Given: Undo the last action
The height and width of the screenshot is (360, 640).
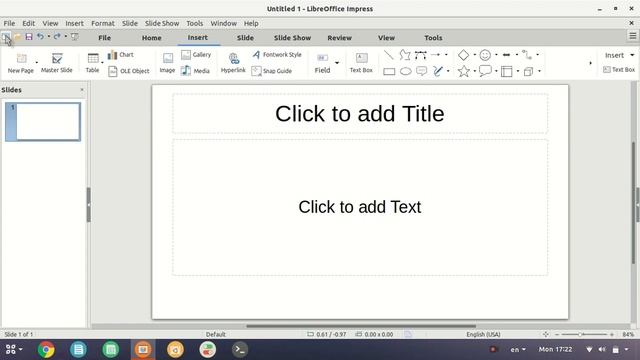Looking at the screenshot, I should coord(40,37).
